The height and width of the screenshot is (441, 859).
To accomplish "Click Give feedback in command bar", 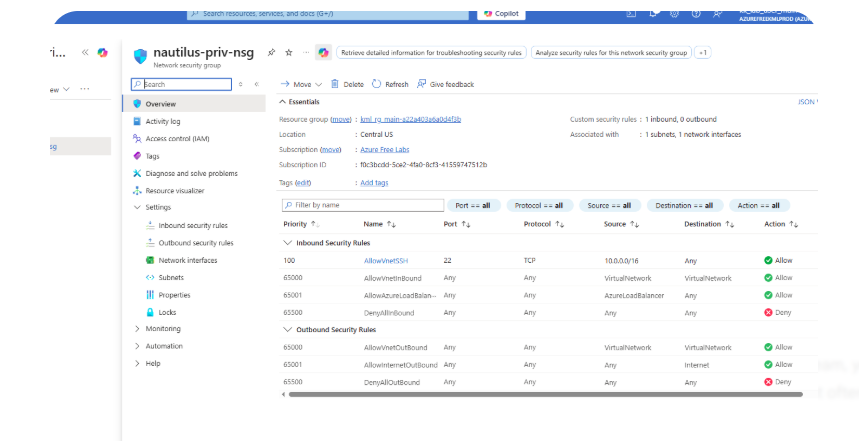I will [x=445, y=84].
